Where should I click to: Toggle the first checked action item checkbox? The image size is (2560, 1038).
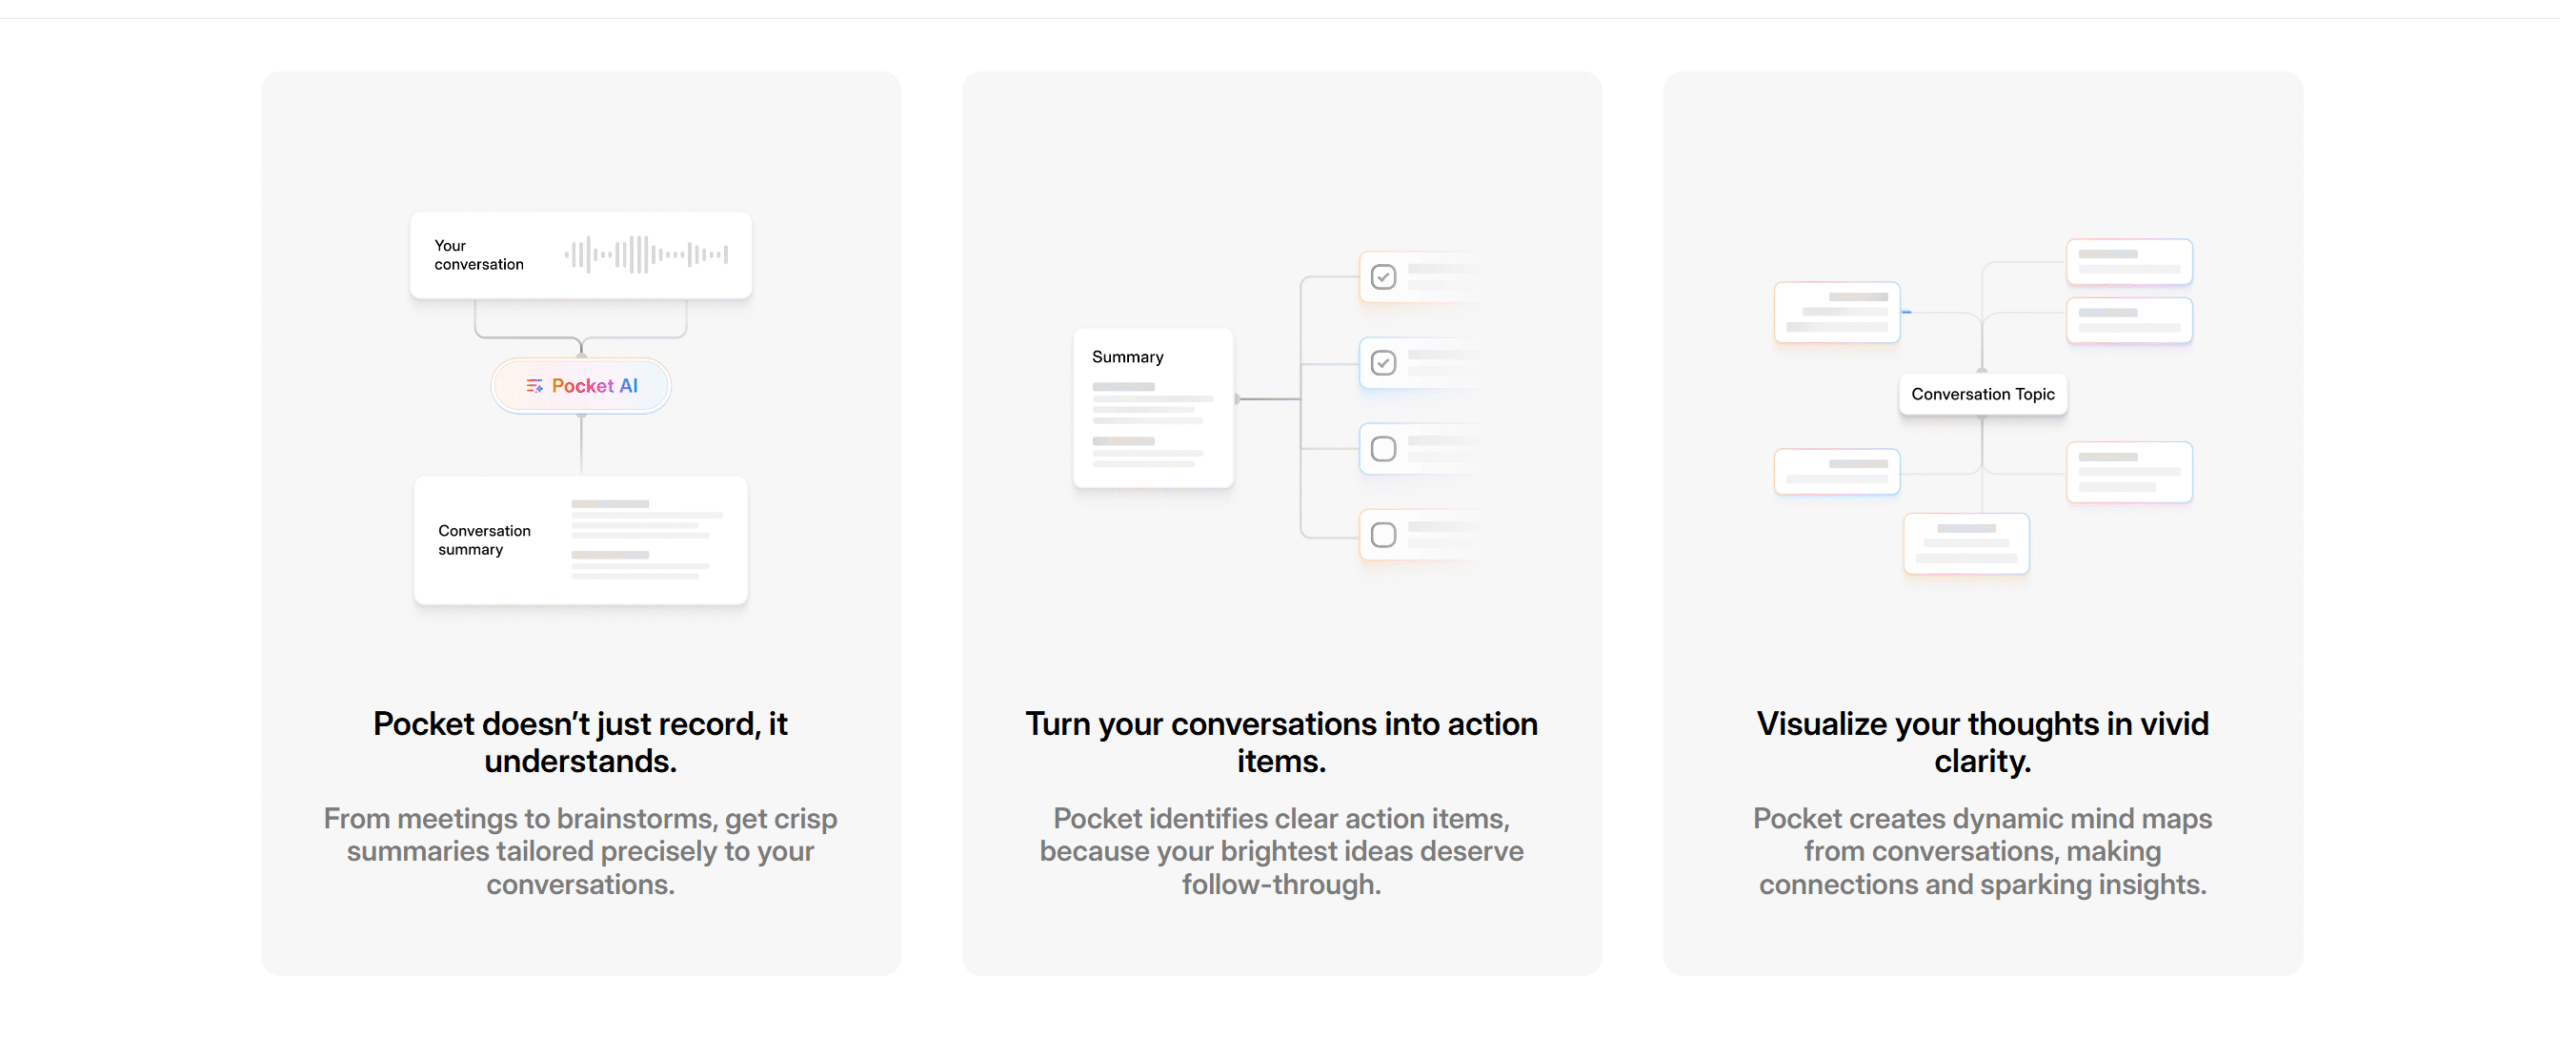point(1383,277)
